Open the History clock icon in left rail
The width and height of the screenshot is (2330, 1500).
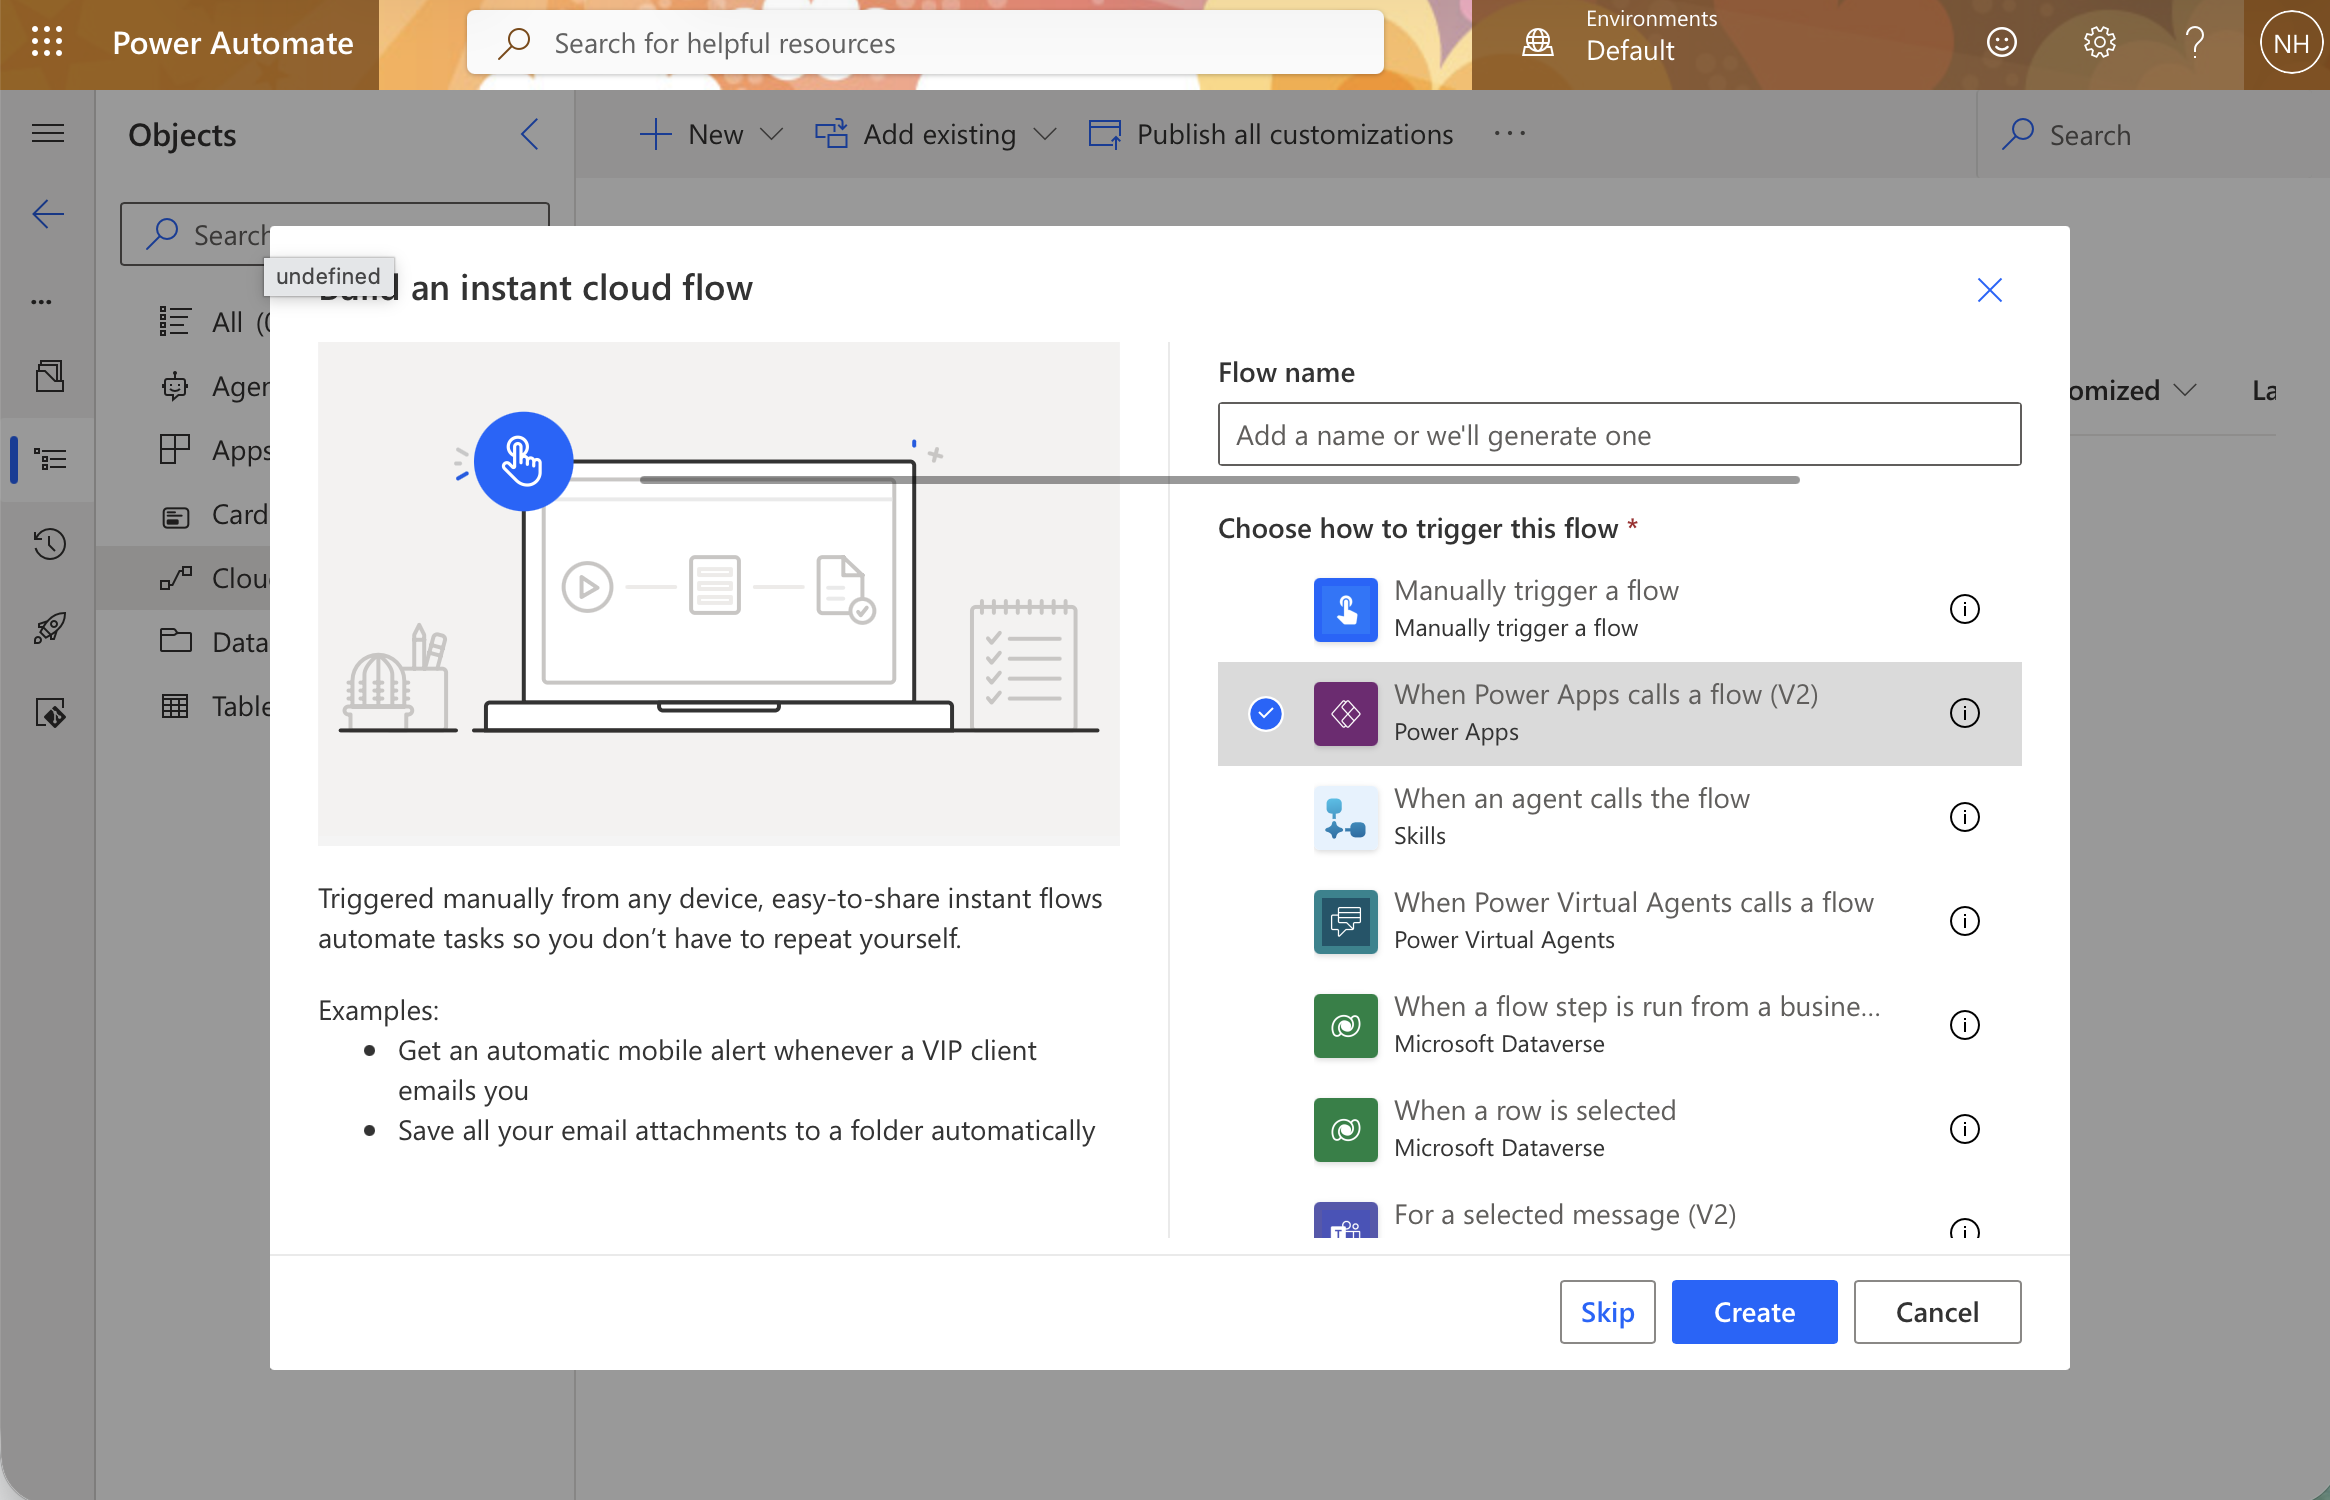[50, 544]
